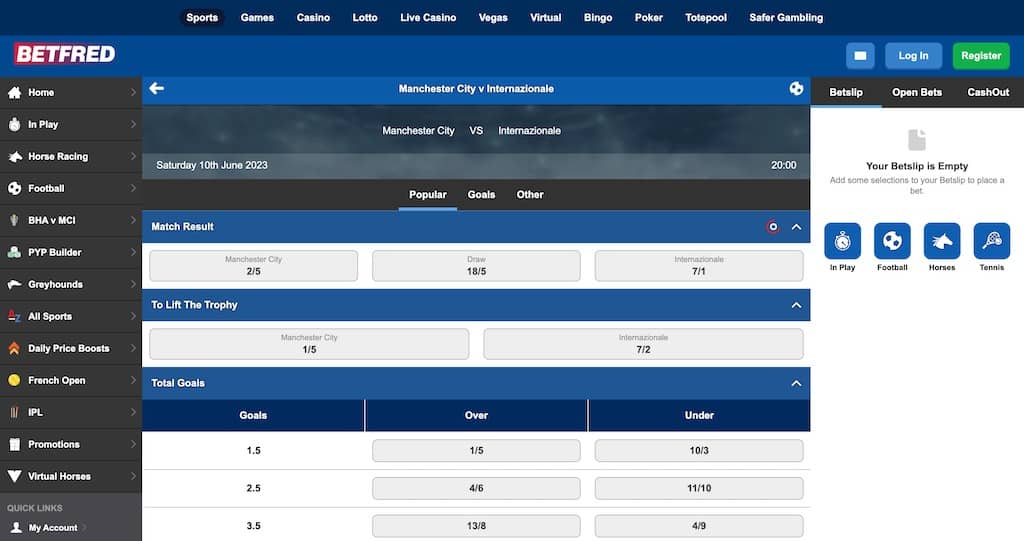Click the French Open tennis ball icon
1024x541 pixels.
coord(14,380)
